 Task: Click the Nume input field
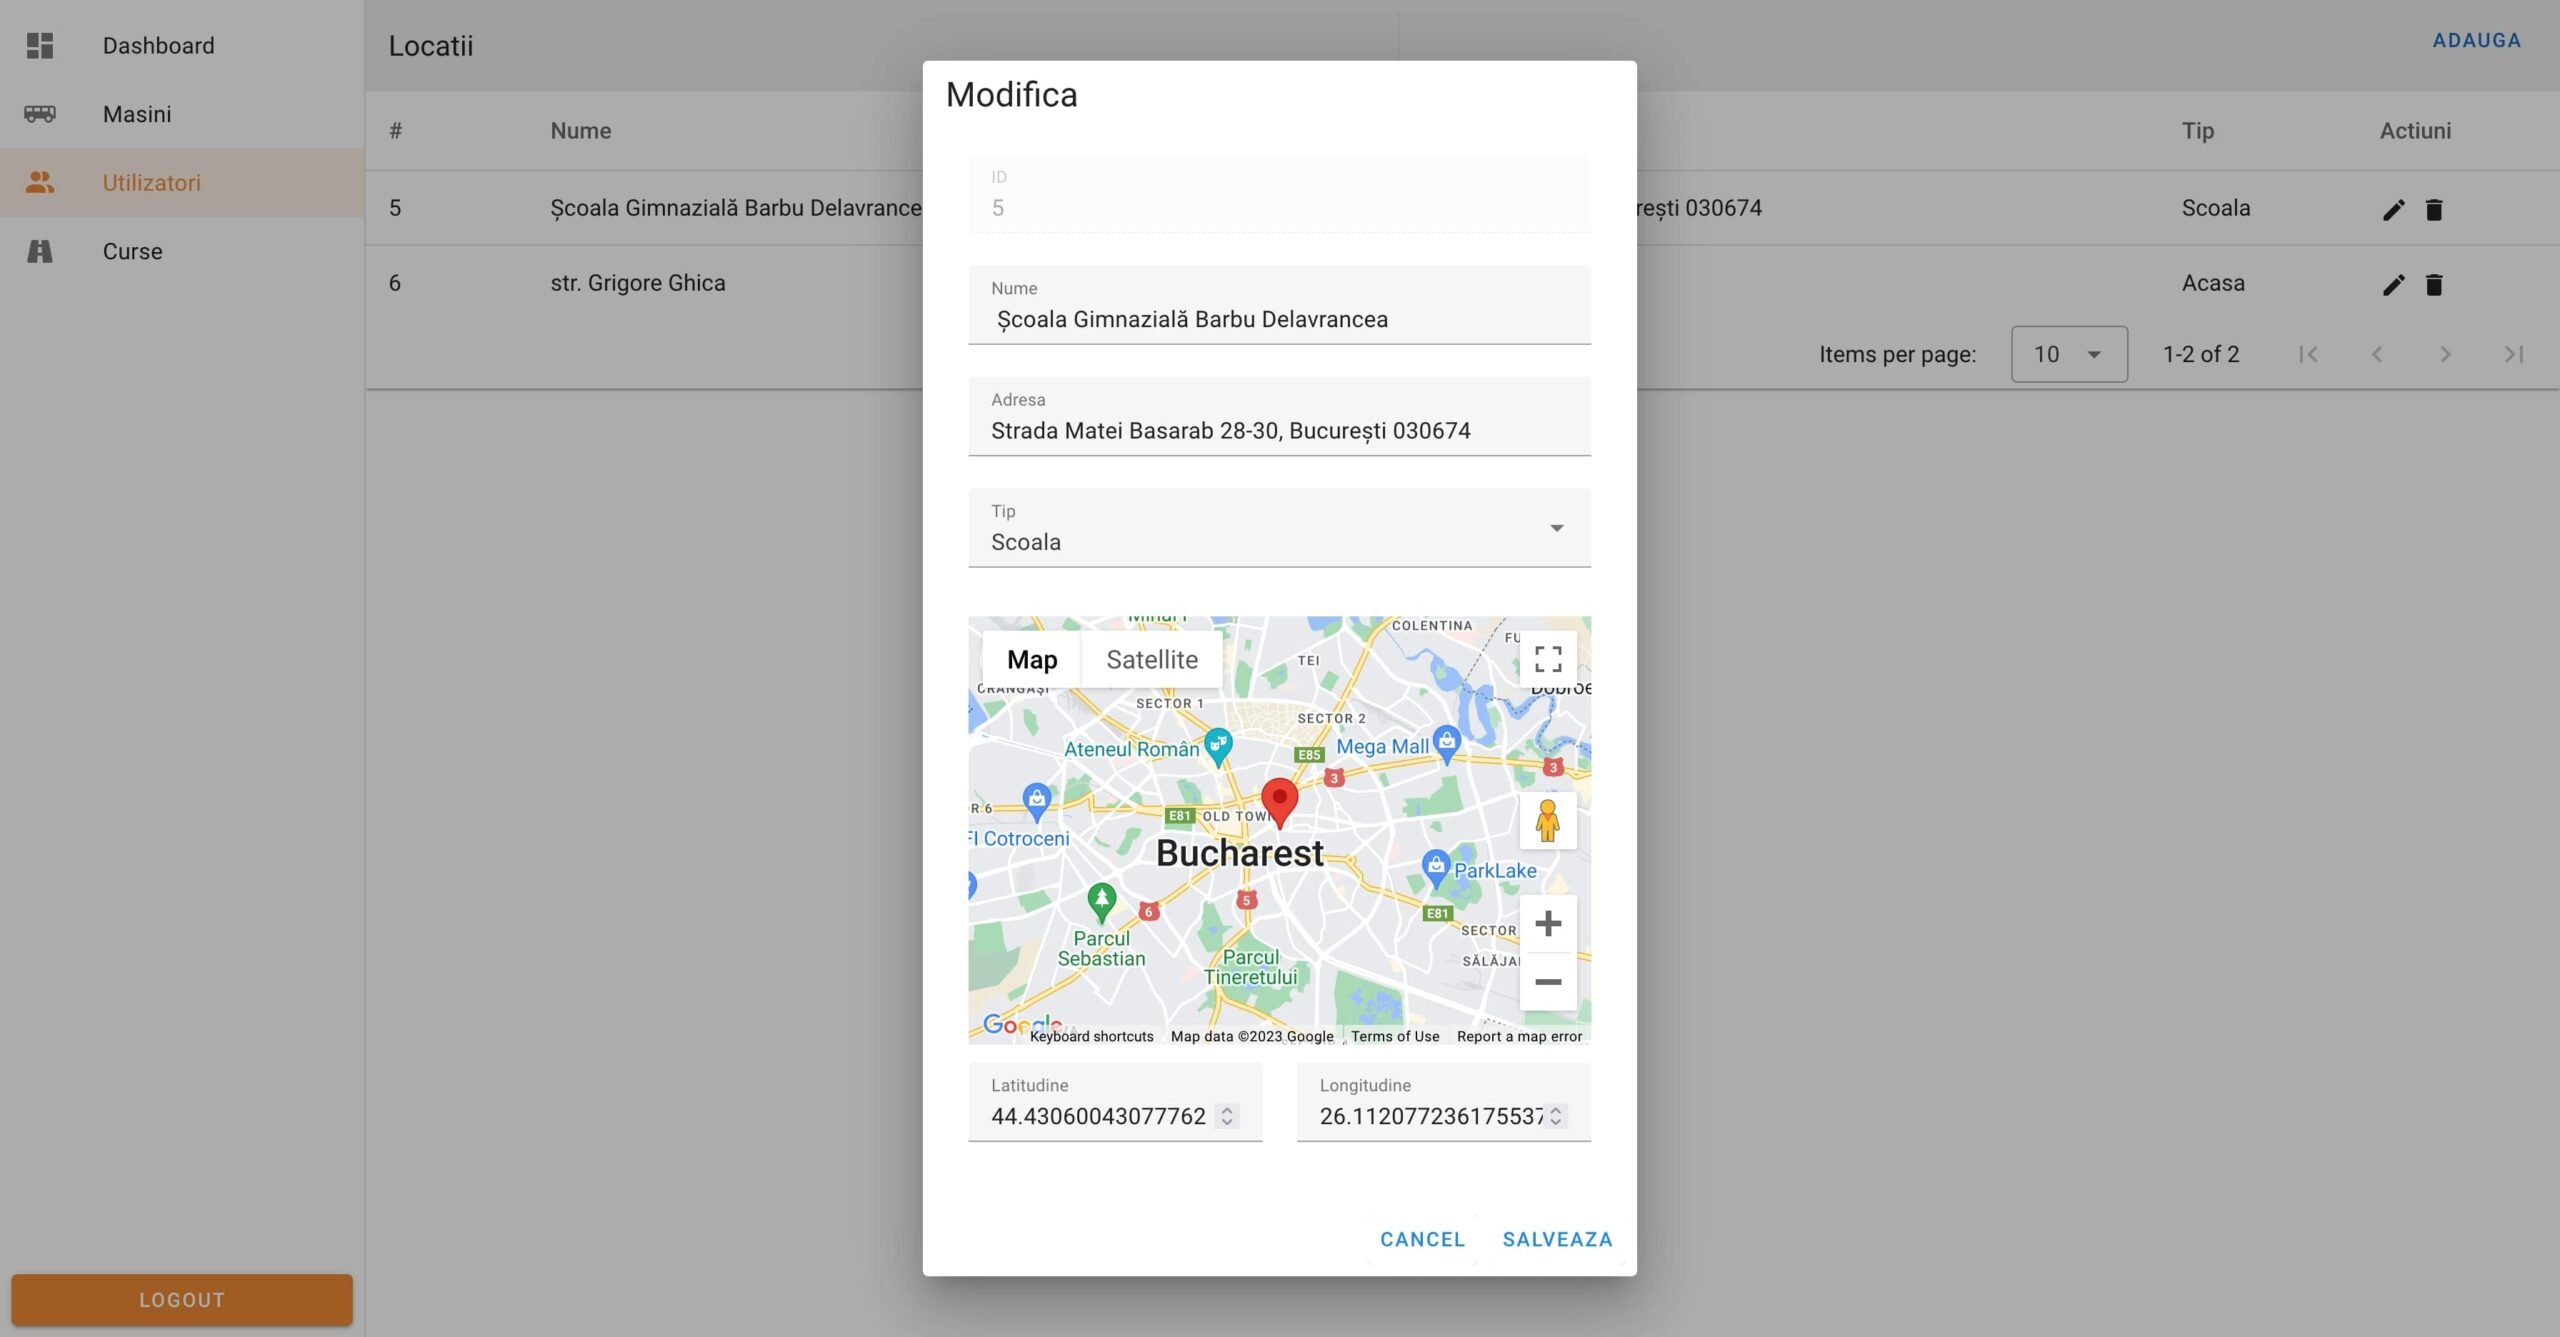(1279, 305)
